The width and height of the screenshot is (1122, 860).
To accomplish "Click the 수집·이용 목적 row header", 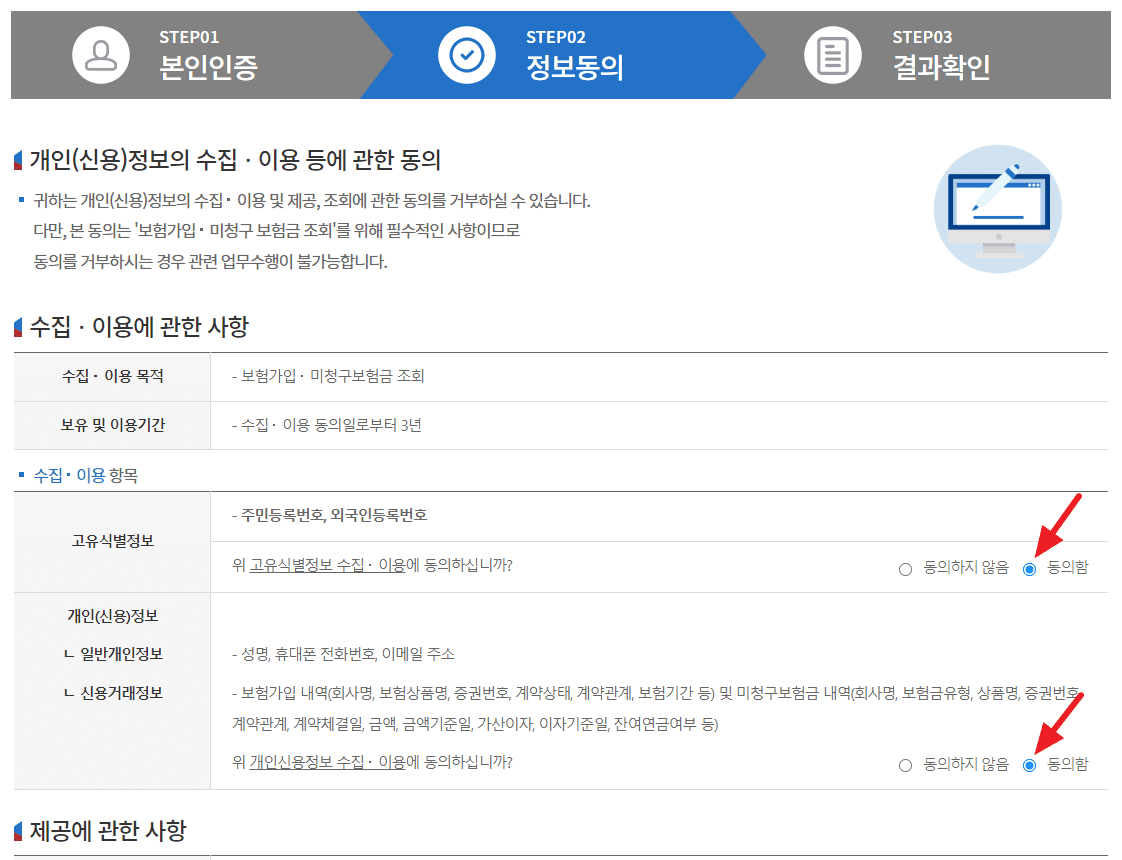I will click(x=112, y=376).
